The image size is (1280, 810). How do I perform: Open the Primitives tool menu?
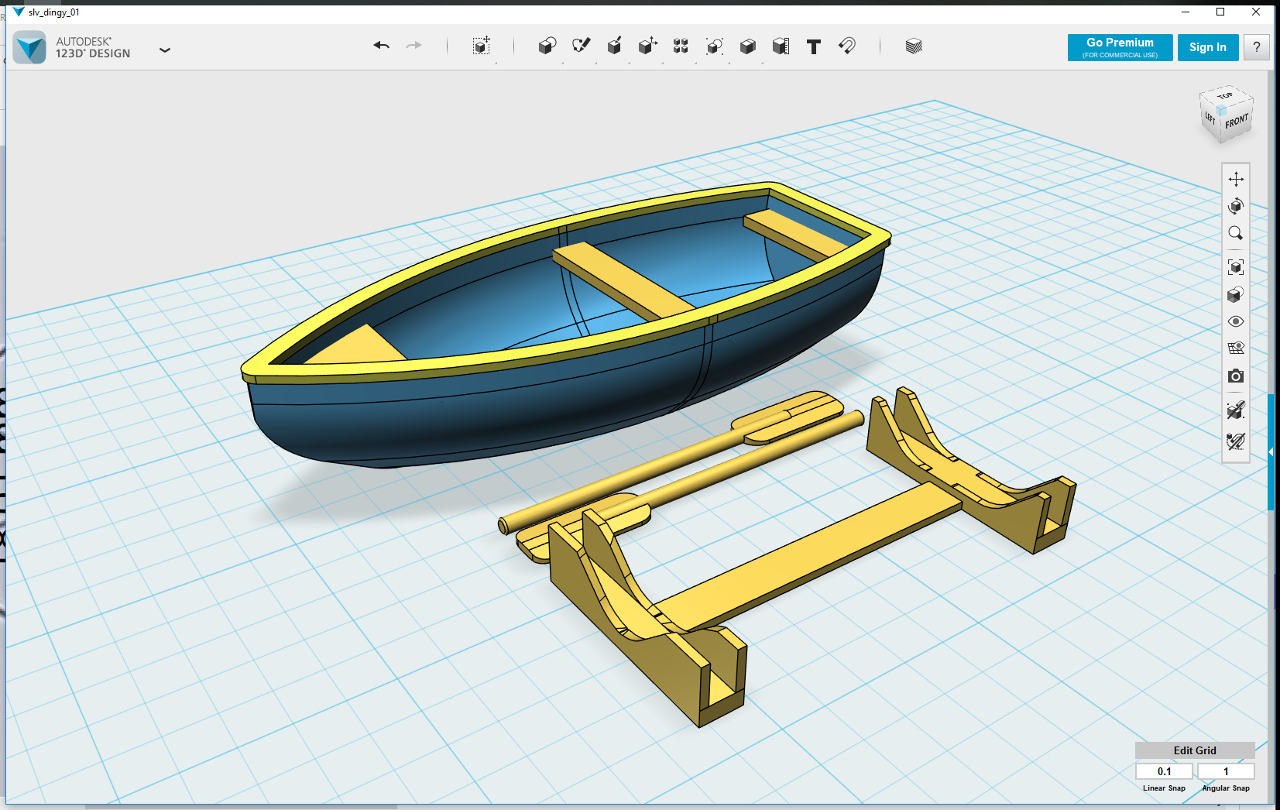pyautogui.click(x=547, y=46)
